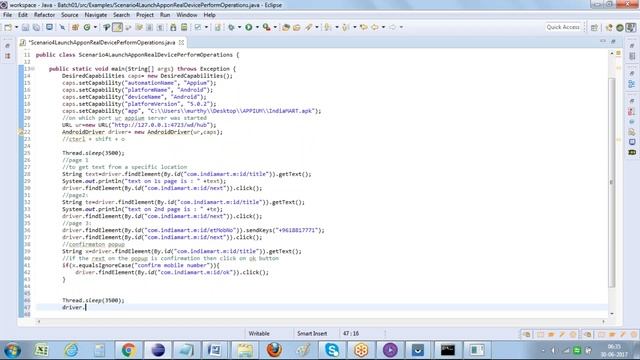Click the Search flashlight toolbar icon

(309, 27)
